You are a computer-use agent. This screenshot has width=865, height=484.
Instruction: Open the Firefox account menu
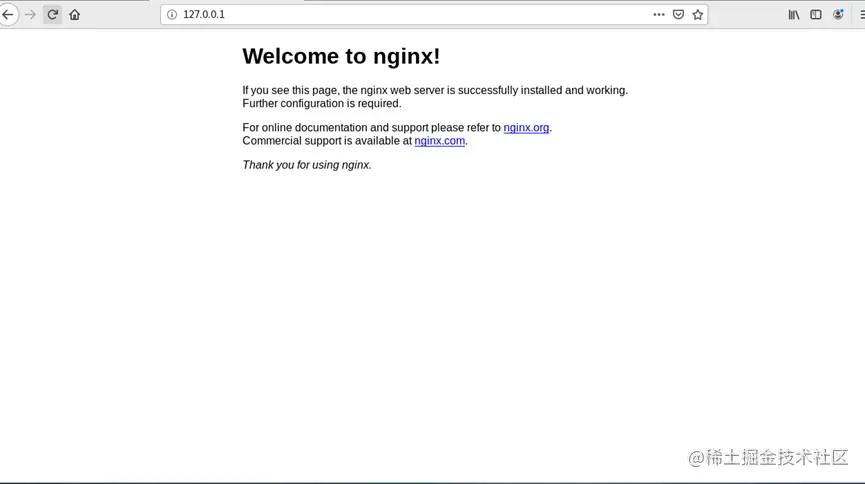tap(838, 14)
